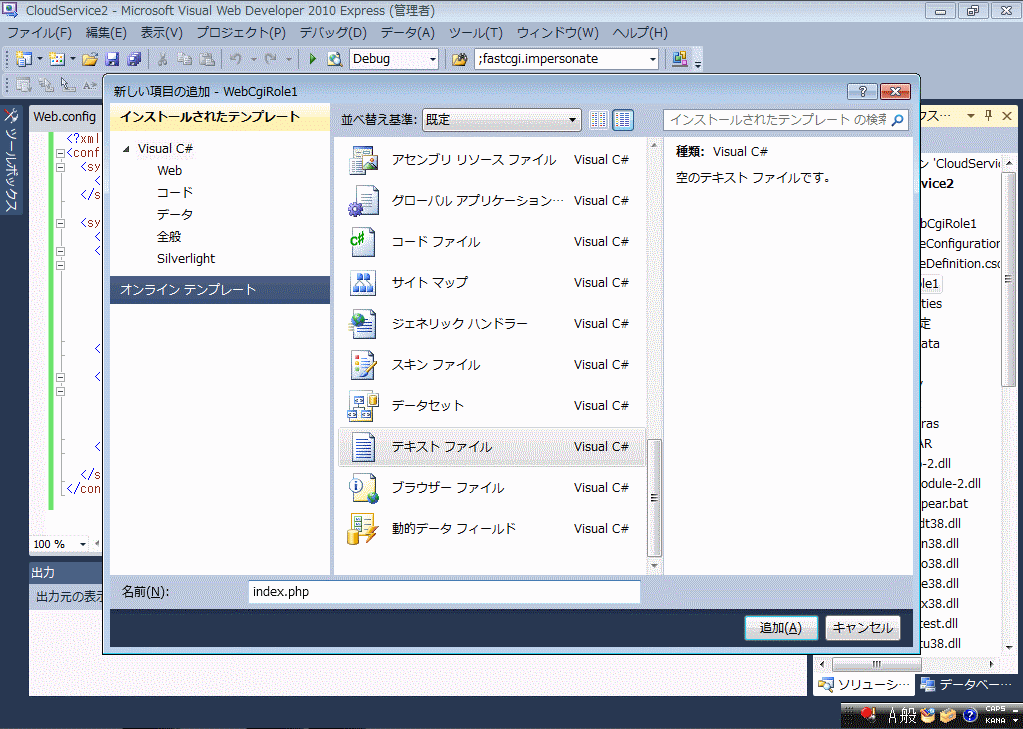The height and width of the screenshot is (729, 1023).
Task: Click the Open File folder icon
Action: point(90,59)
